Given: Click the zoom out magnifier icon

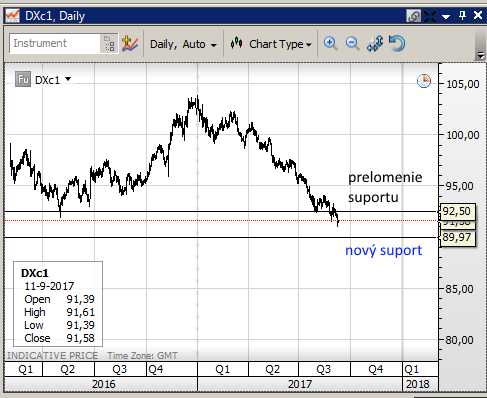Looking at the screenshot, I should [352, 44].
